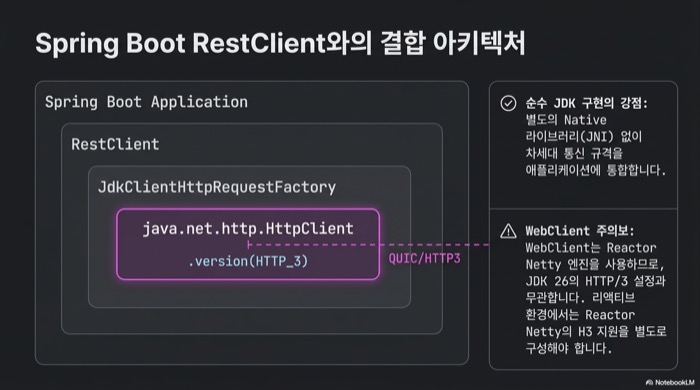This screenshot has width=700, height=390.
Task: Click the 'JdkClientHttpRequestFactory' label
Action: pos(217,187)
